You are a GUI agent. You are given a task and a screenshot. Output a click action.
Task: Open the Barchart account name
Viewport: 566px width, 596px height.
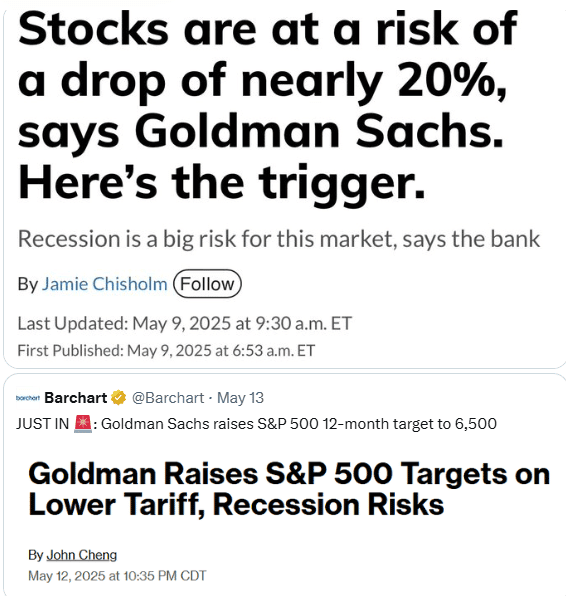(x=76, y=398)
